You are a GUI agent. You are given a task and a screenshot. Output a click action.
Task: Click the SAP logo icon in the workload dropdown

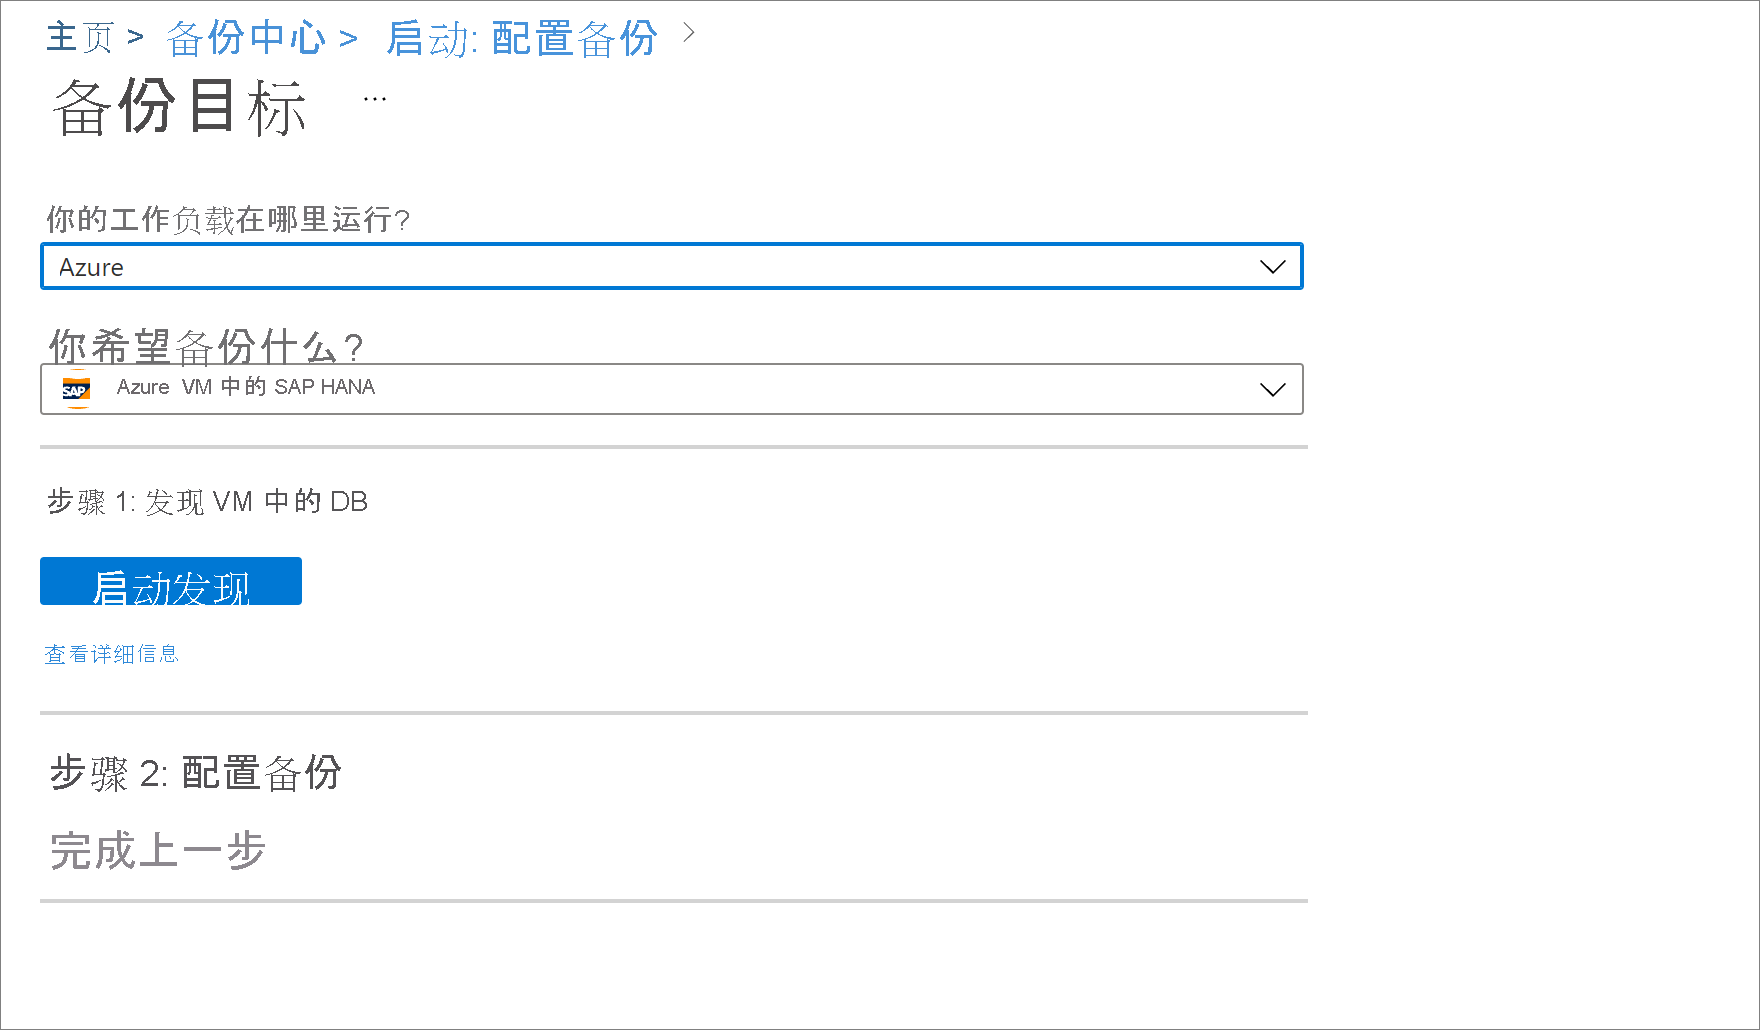[x=76, y=389]
